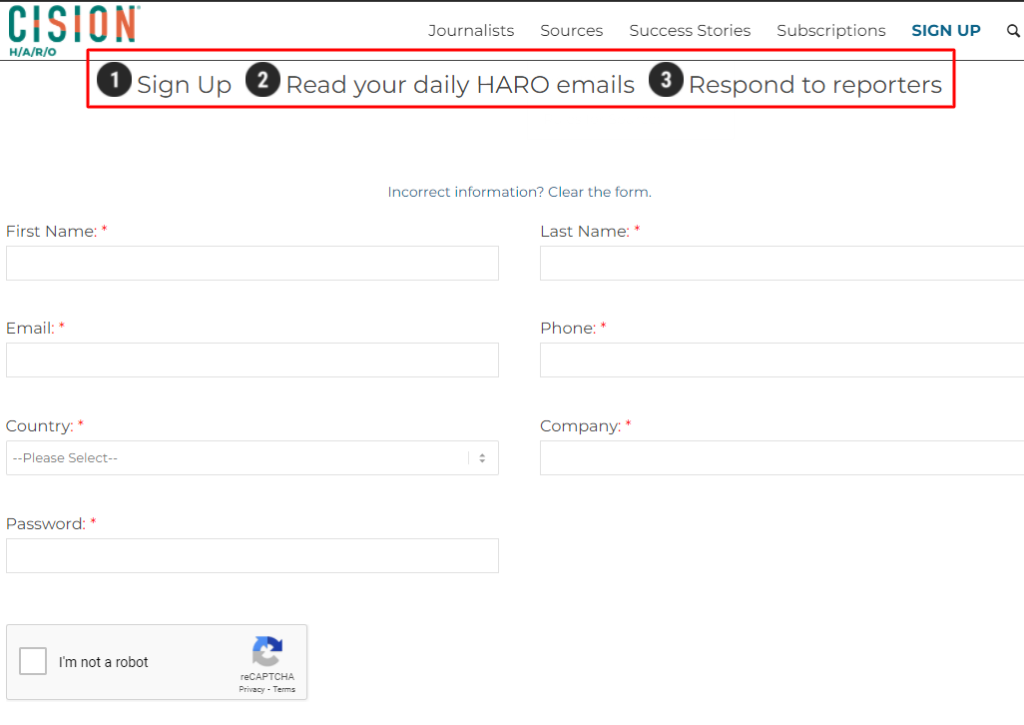The image size is (1024, 725).
Task: Select the Company input box
Action: pos(782,458)
